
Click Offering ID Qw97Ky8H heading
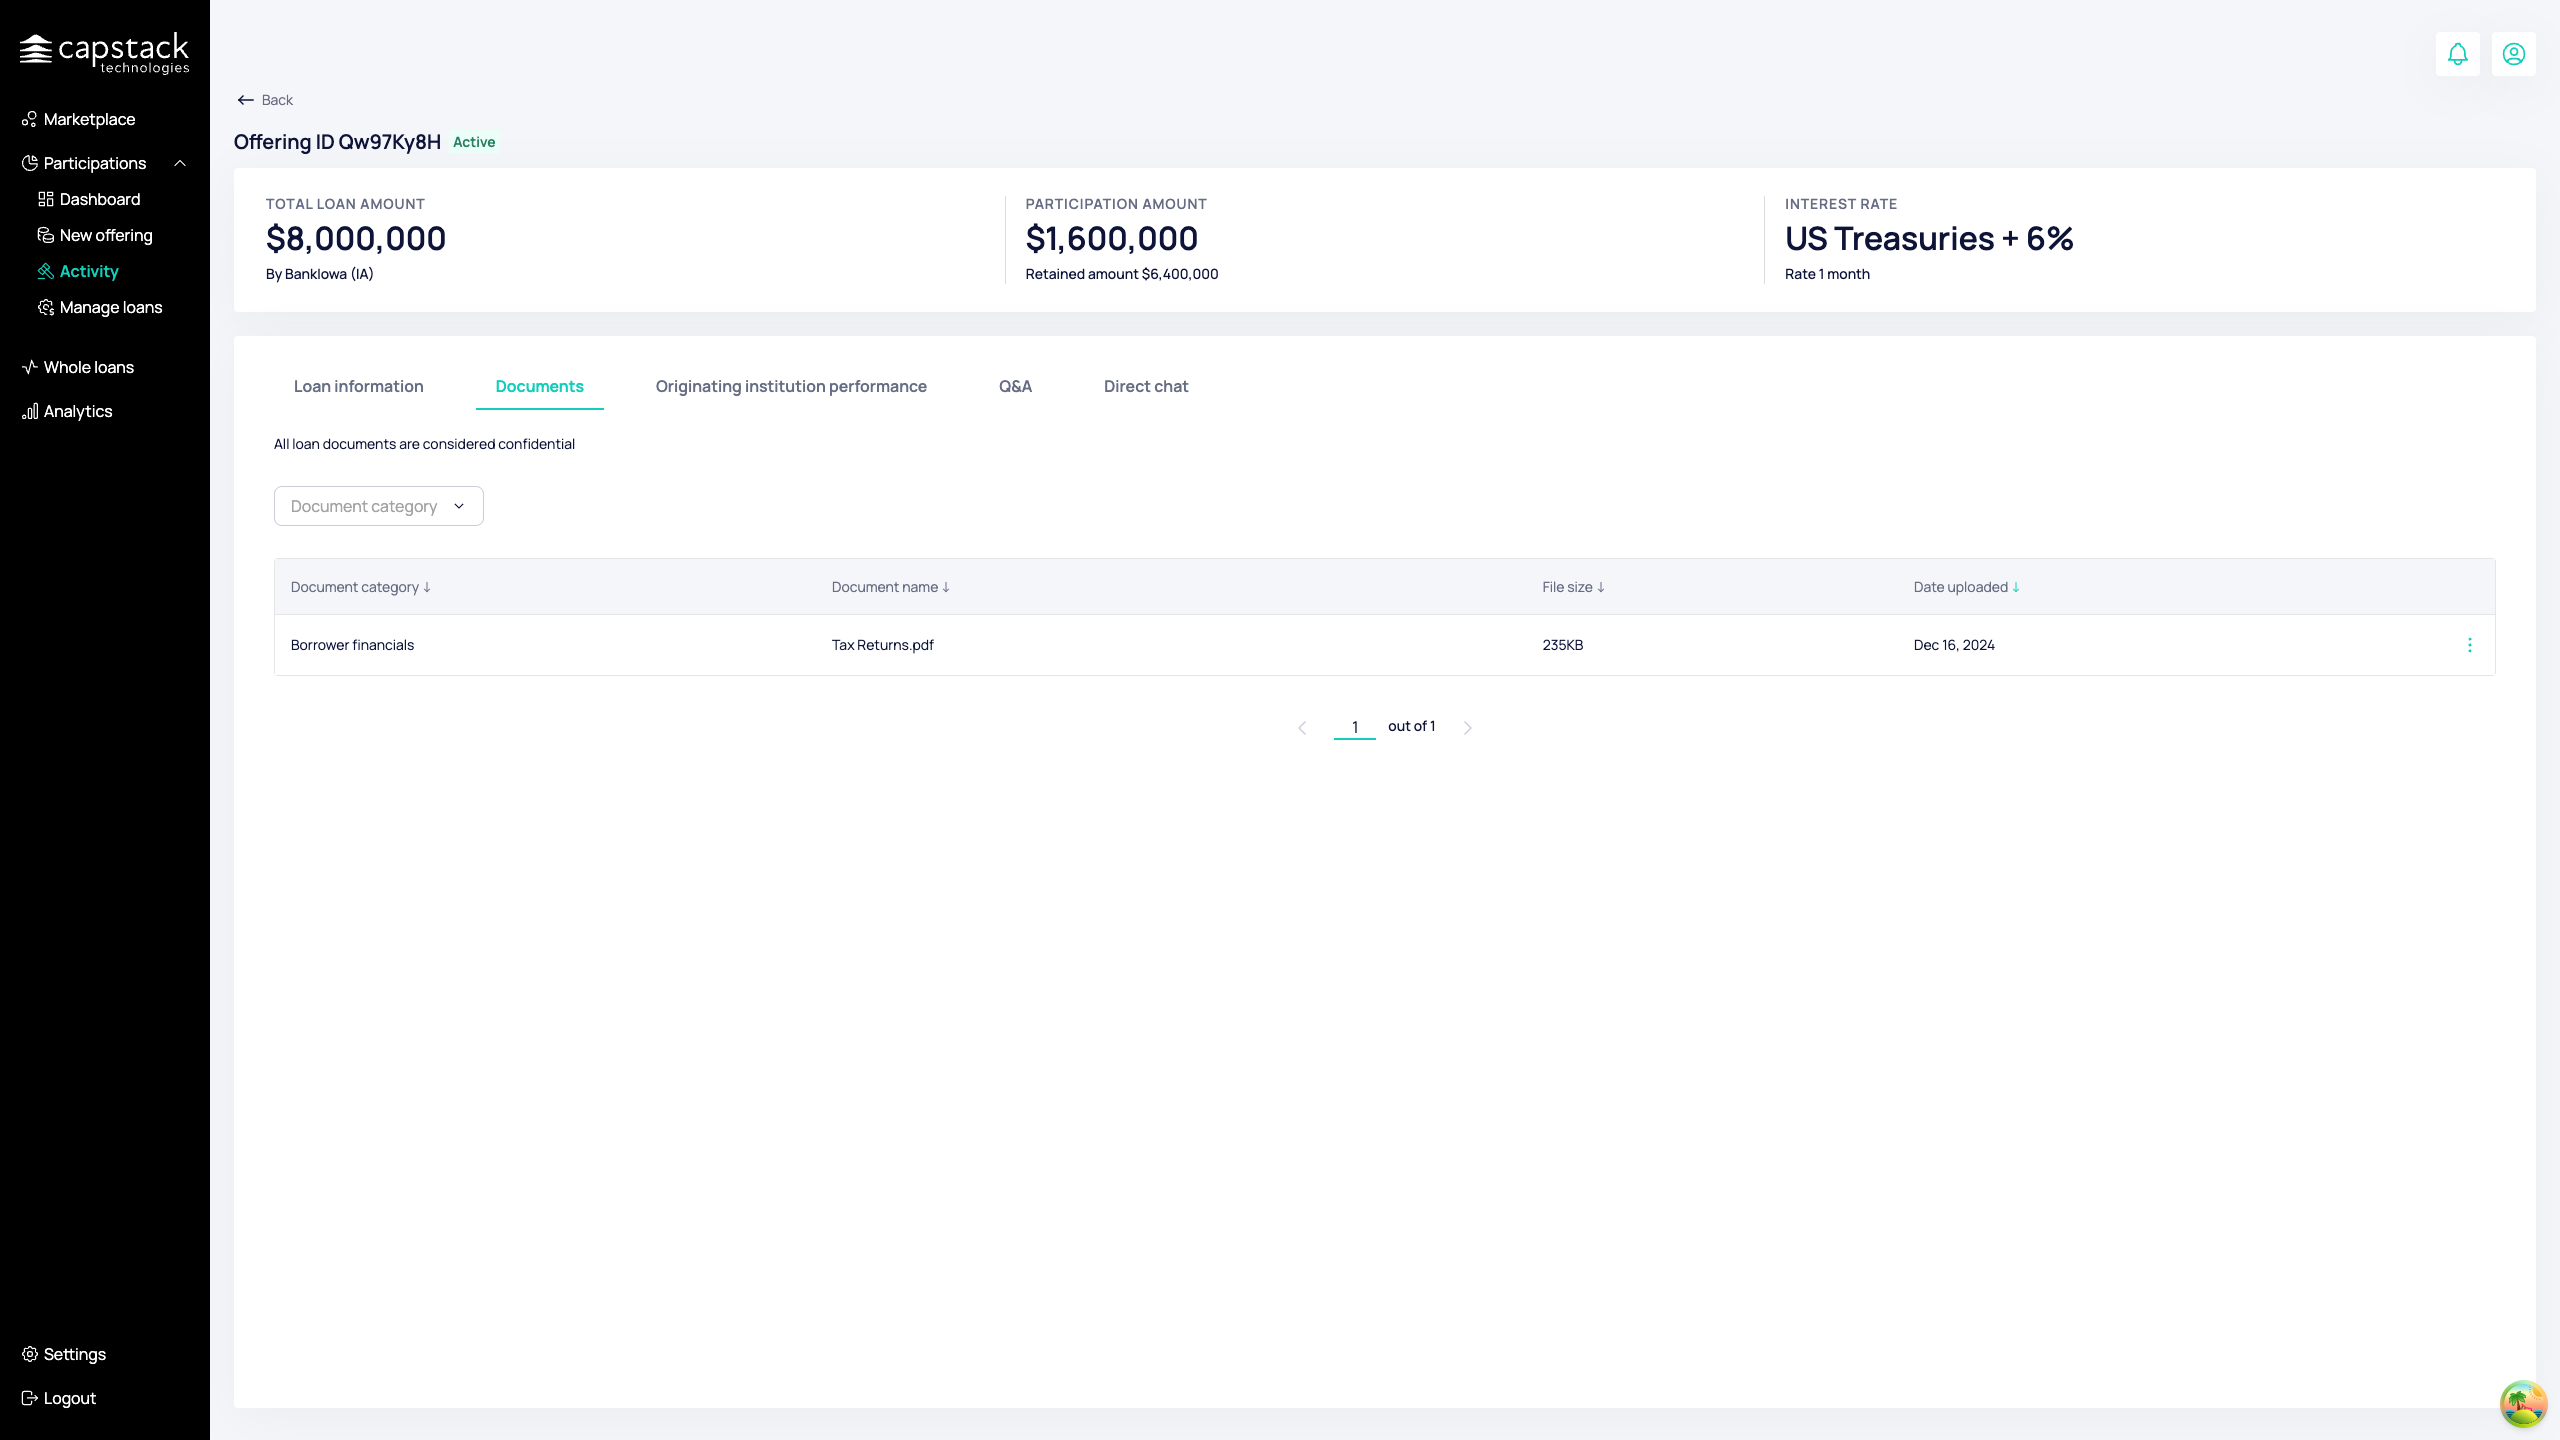coord(337,142)
